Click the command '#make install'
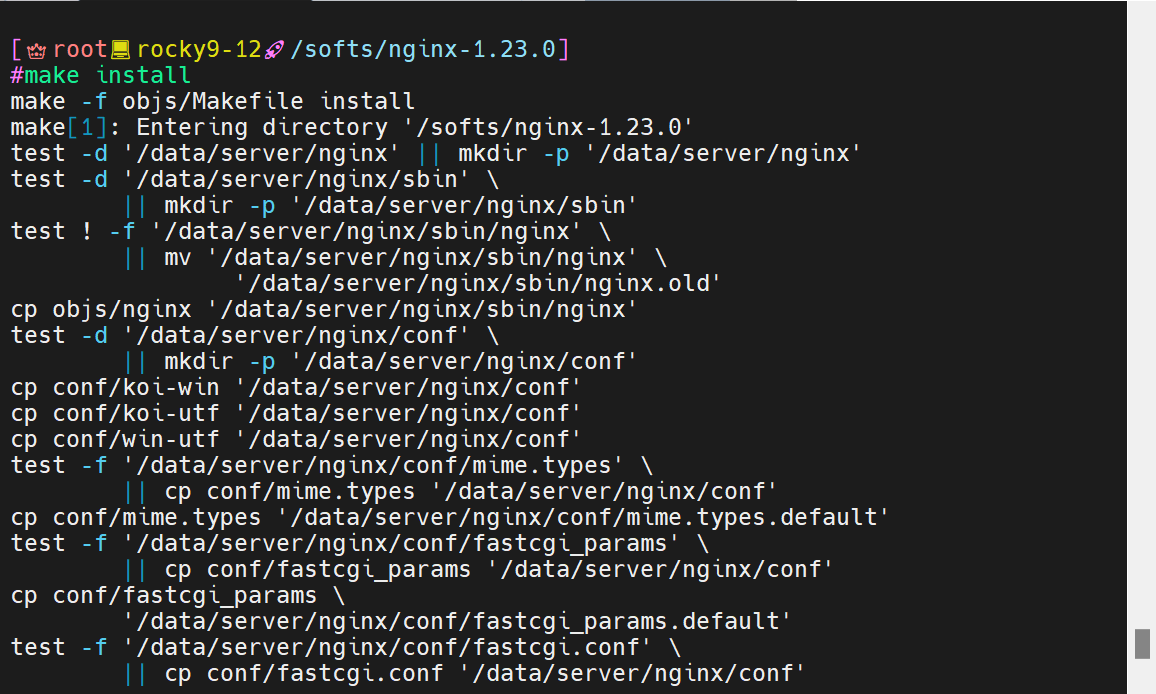This screenshot has height=694, width=1156. (100, 75)
